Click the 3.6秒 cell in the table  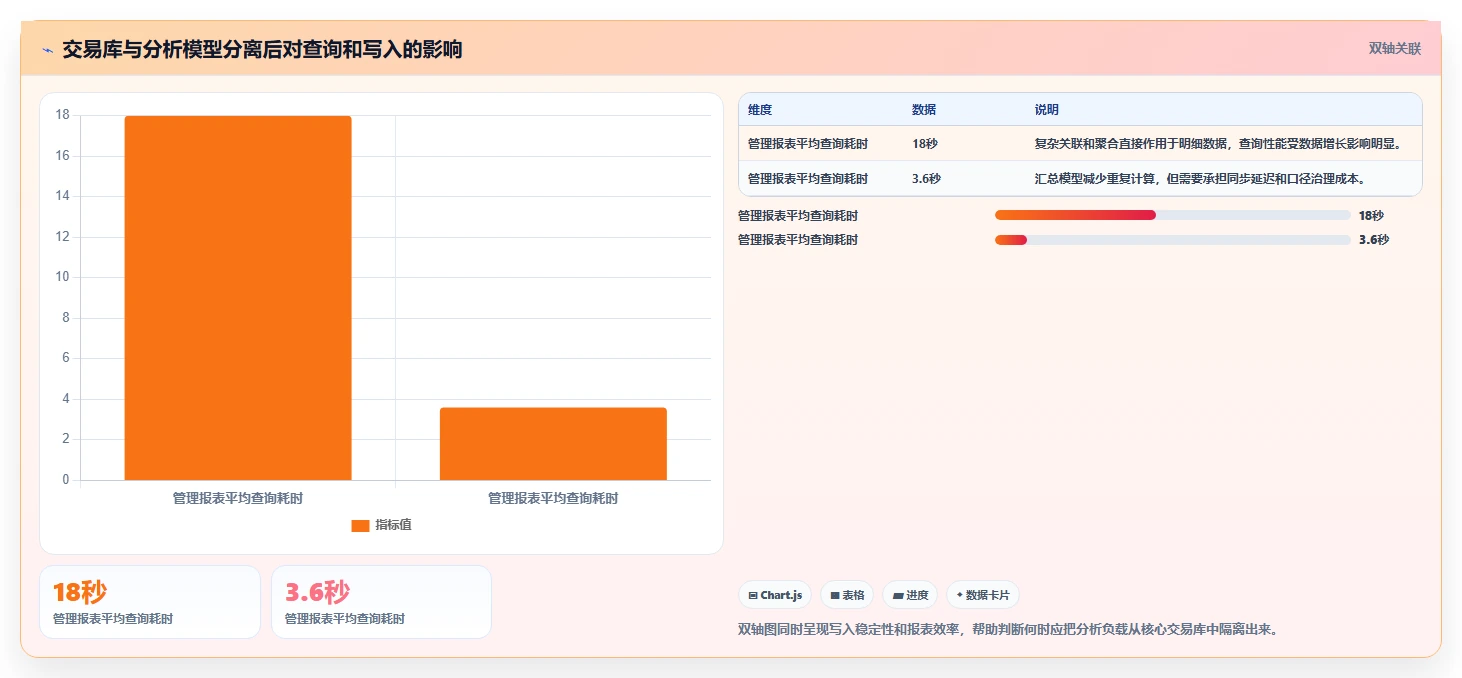coord(926,179)
